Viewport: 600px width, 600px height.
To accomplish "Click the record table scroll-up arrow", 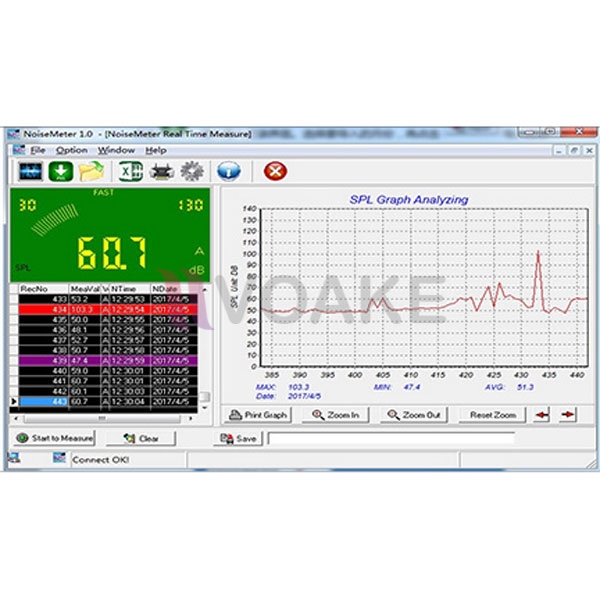I will click(x=205, y=289).
